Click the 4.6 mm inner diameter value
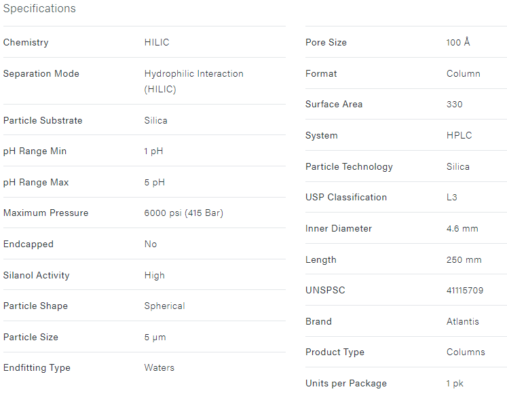The height and width of the screenshot is (400, 507). [x=462, y=229]
